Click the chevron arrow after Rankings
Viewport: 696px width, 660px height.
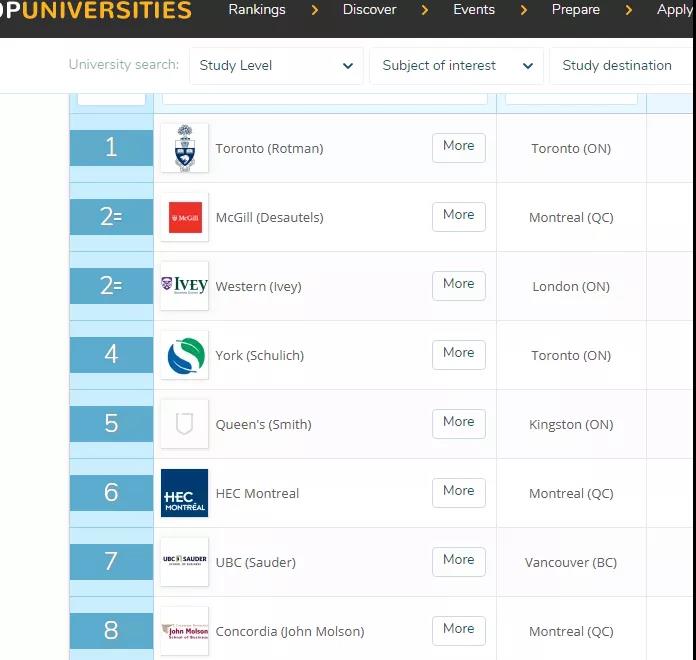pos(315,10)
